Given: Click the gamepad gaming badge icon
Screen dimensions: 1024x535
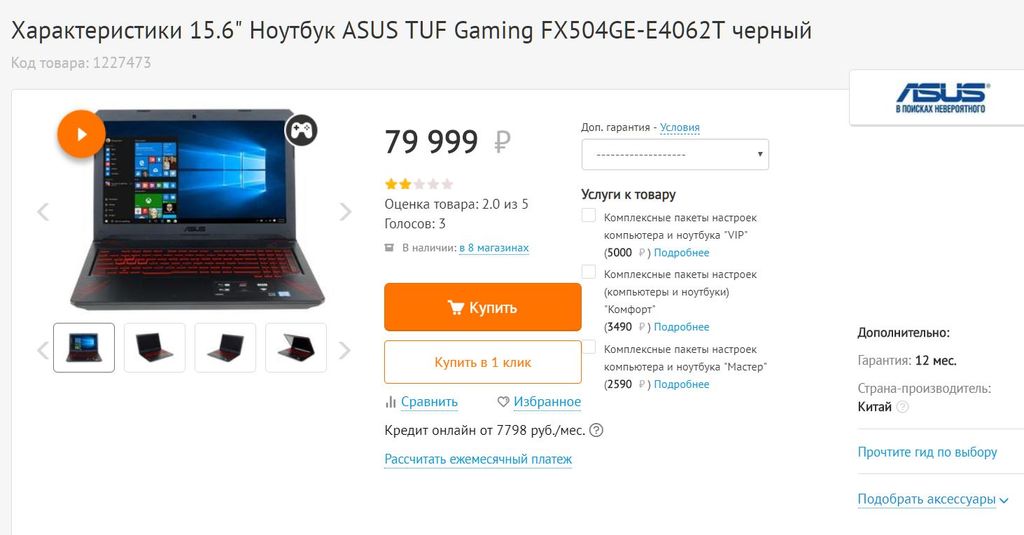Looking at the screenshot, I should pyautogui.click(x=300, y=130).
